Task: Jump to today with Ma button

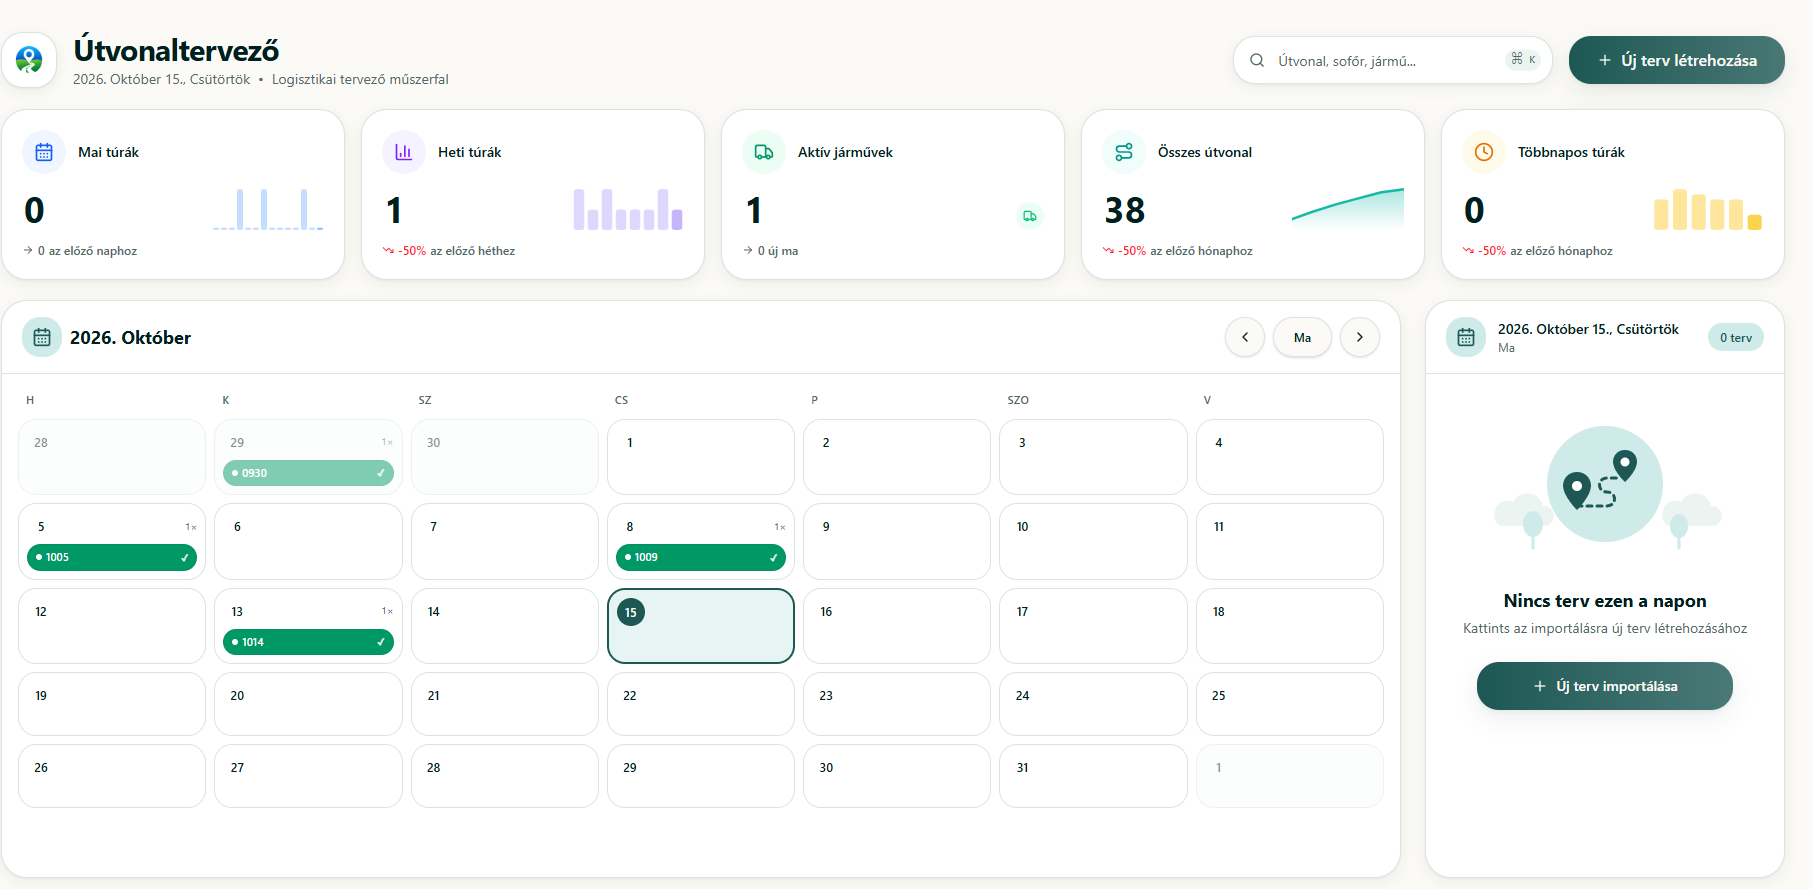Action: [x=1302, y=337]
